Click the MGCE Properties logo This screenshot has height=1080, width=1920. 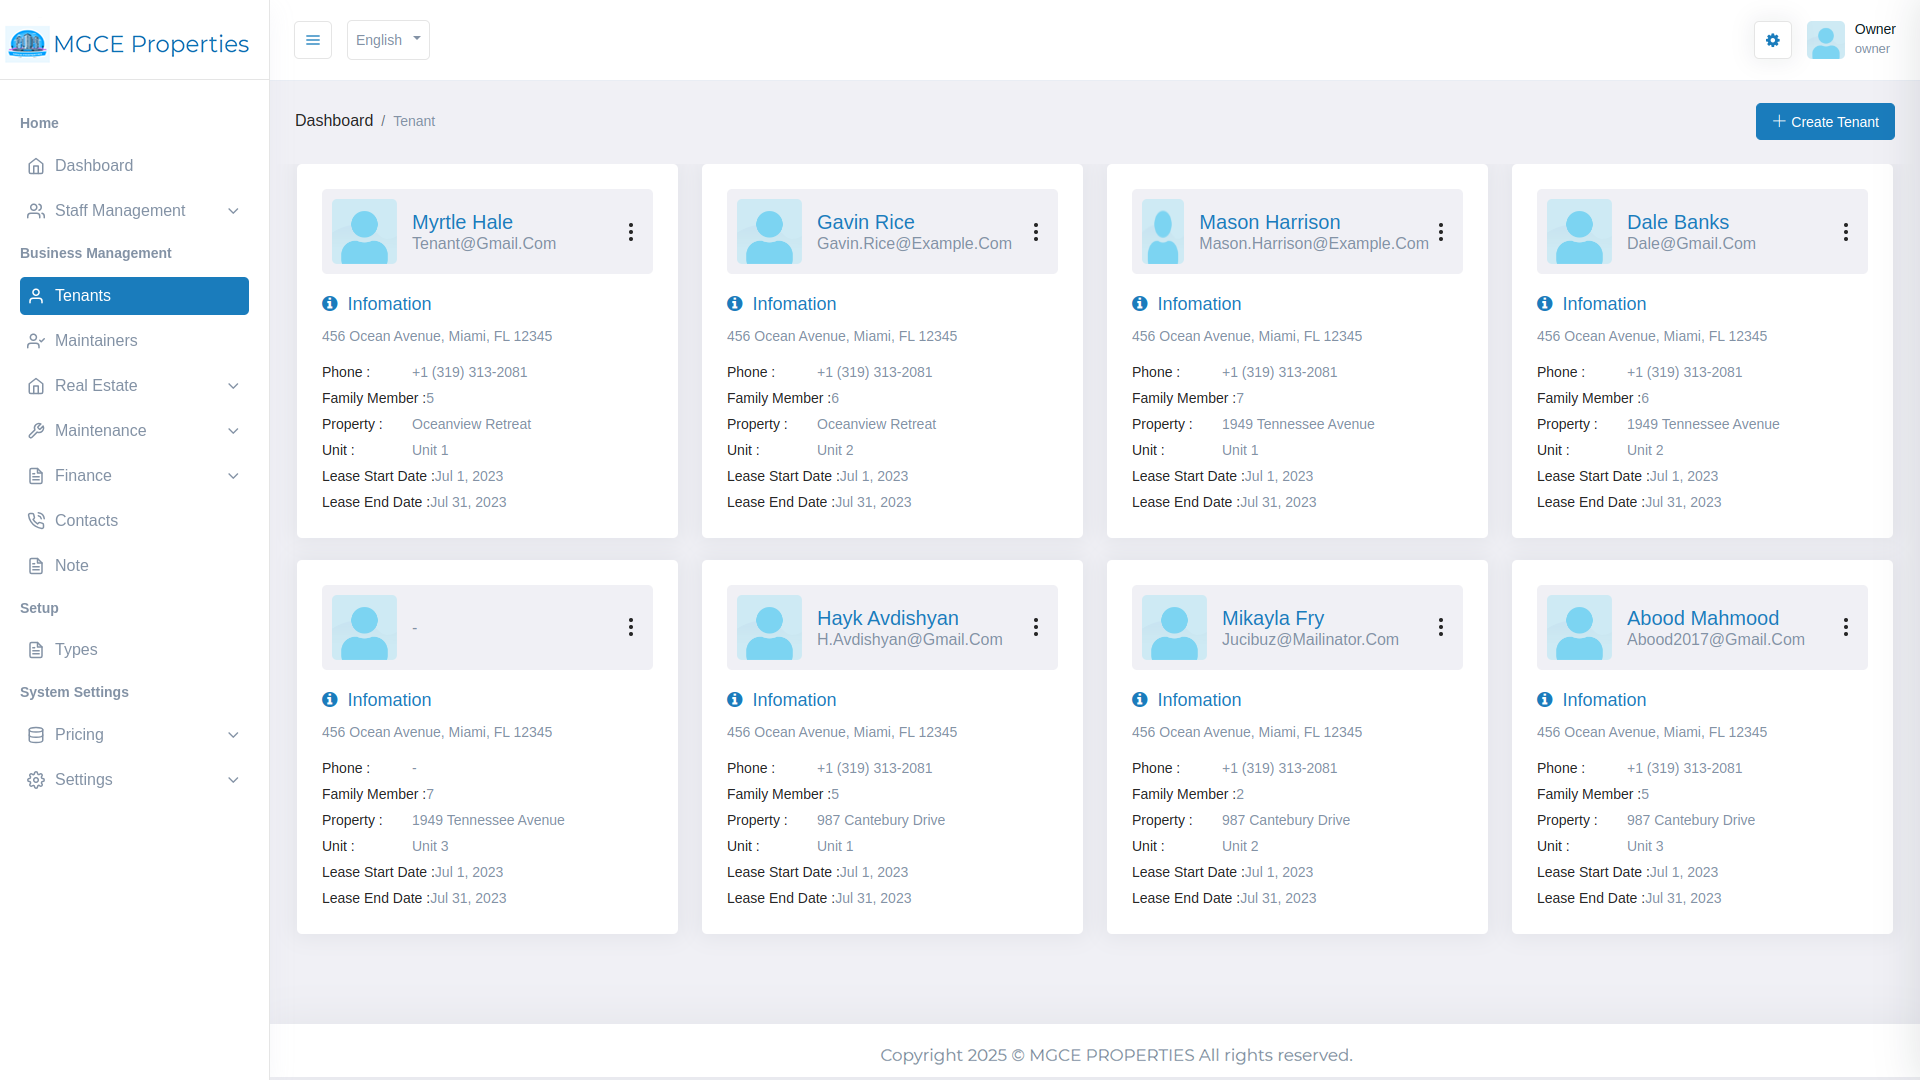pos(128,43)
